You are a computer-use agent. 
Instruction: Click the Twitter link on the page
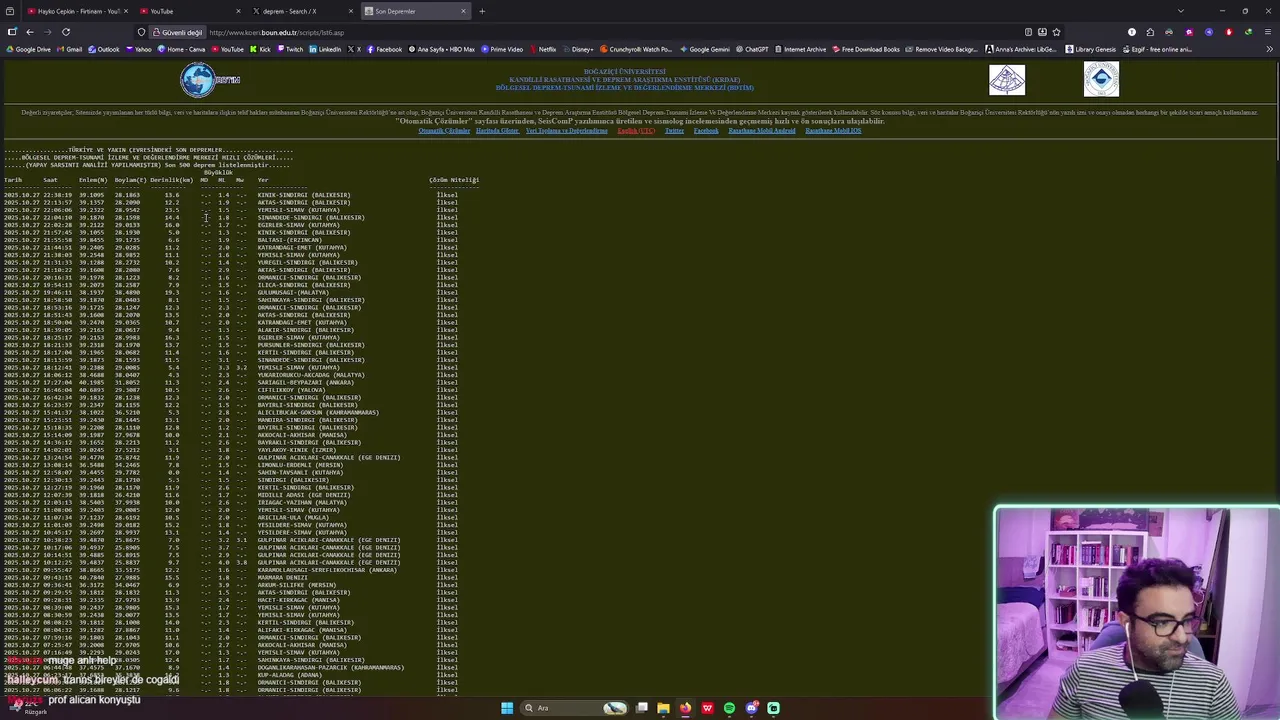click(x=675, y=131)
